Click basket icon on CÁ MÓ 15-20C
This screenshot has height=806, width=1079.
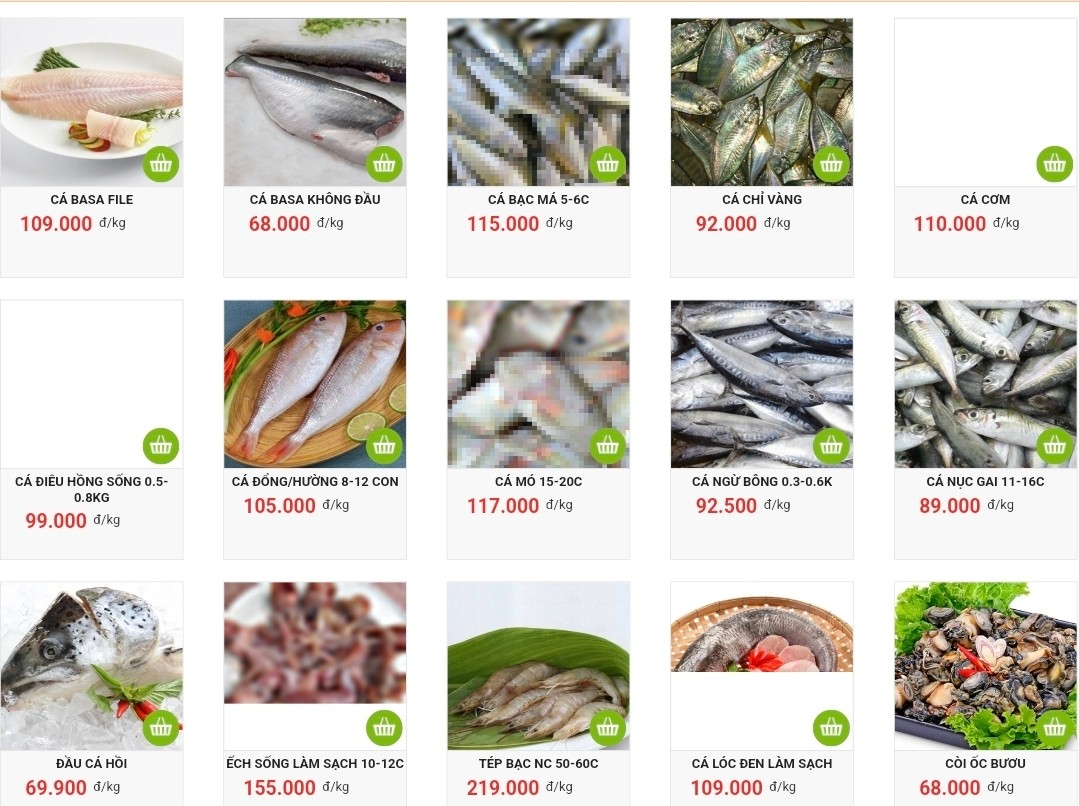[608, 446]
